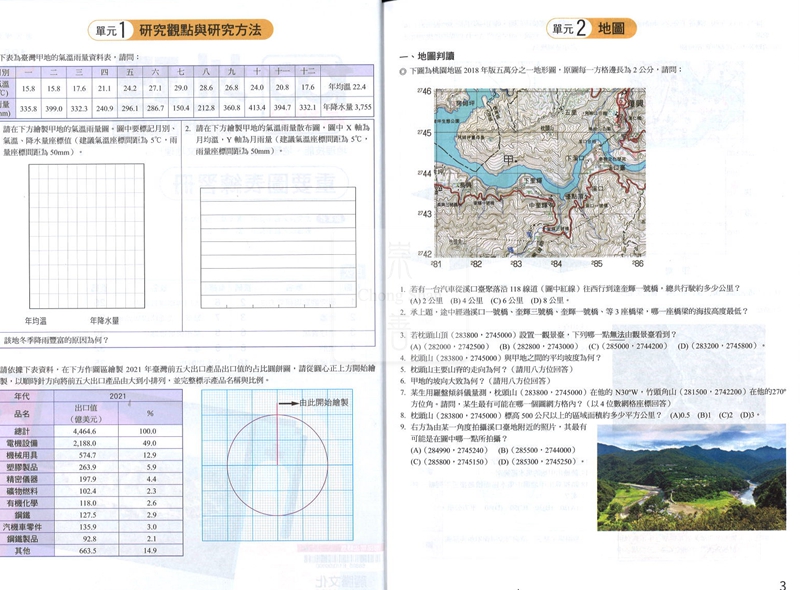Select the temperature value 29.0
This screenshot has width=800, height=590.
pyautogui.click(x=181, y=88)
